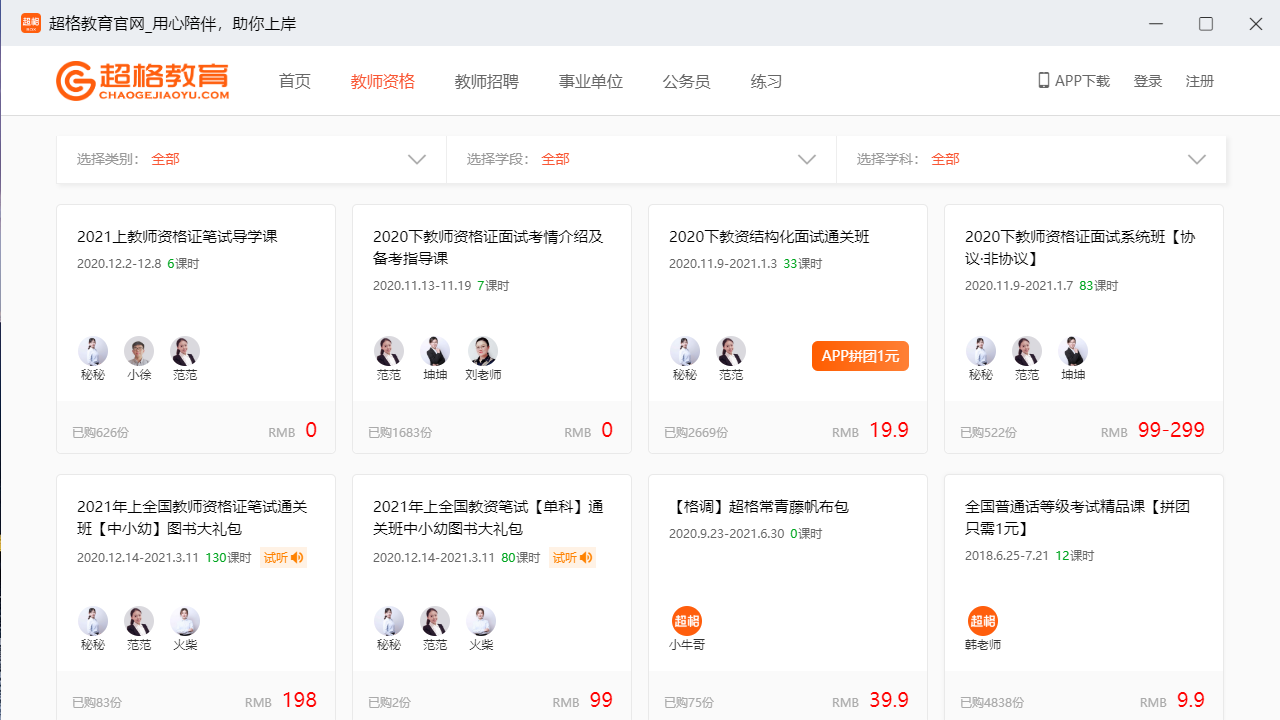Switch to the 教师招聘 tab
1280x720 pixels.
pos(487,81)
